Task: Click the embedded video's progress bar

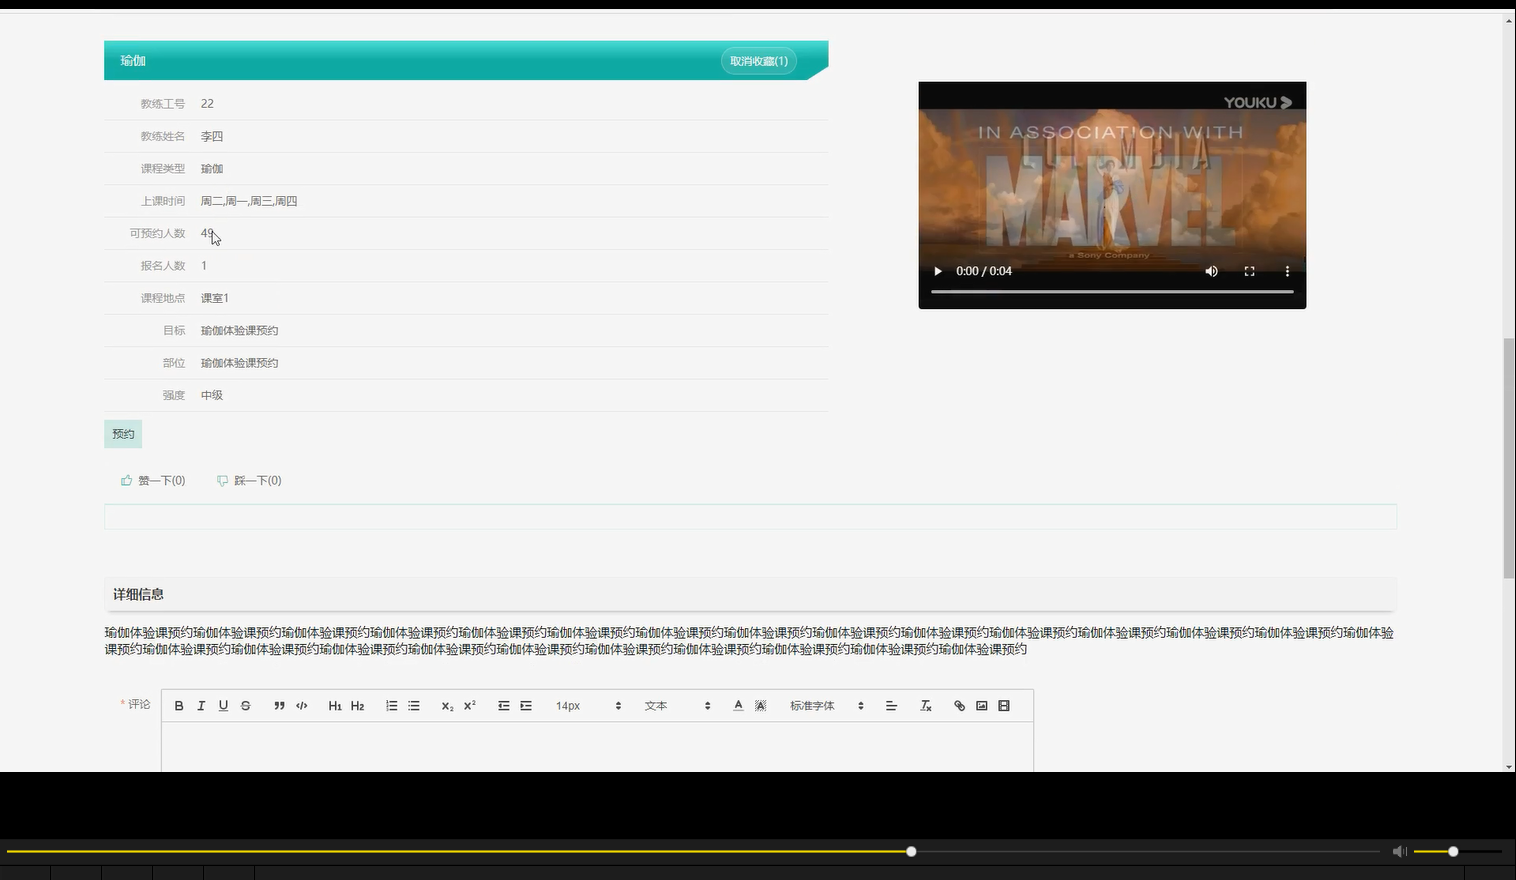Action: tap(1112, 292)
